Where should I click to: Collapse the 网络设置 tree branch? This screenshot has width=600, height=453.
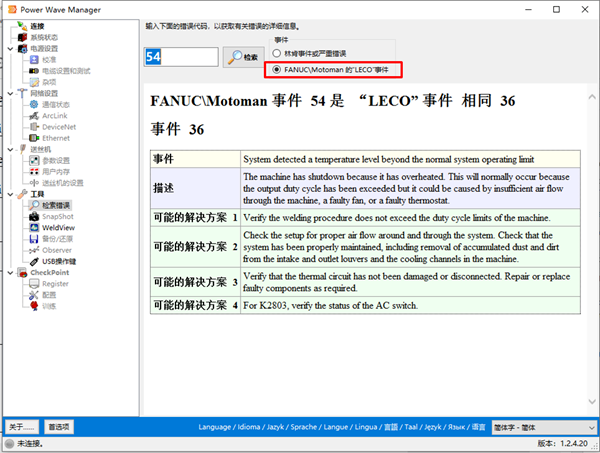pyautogui.click(x=10, y=93)
